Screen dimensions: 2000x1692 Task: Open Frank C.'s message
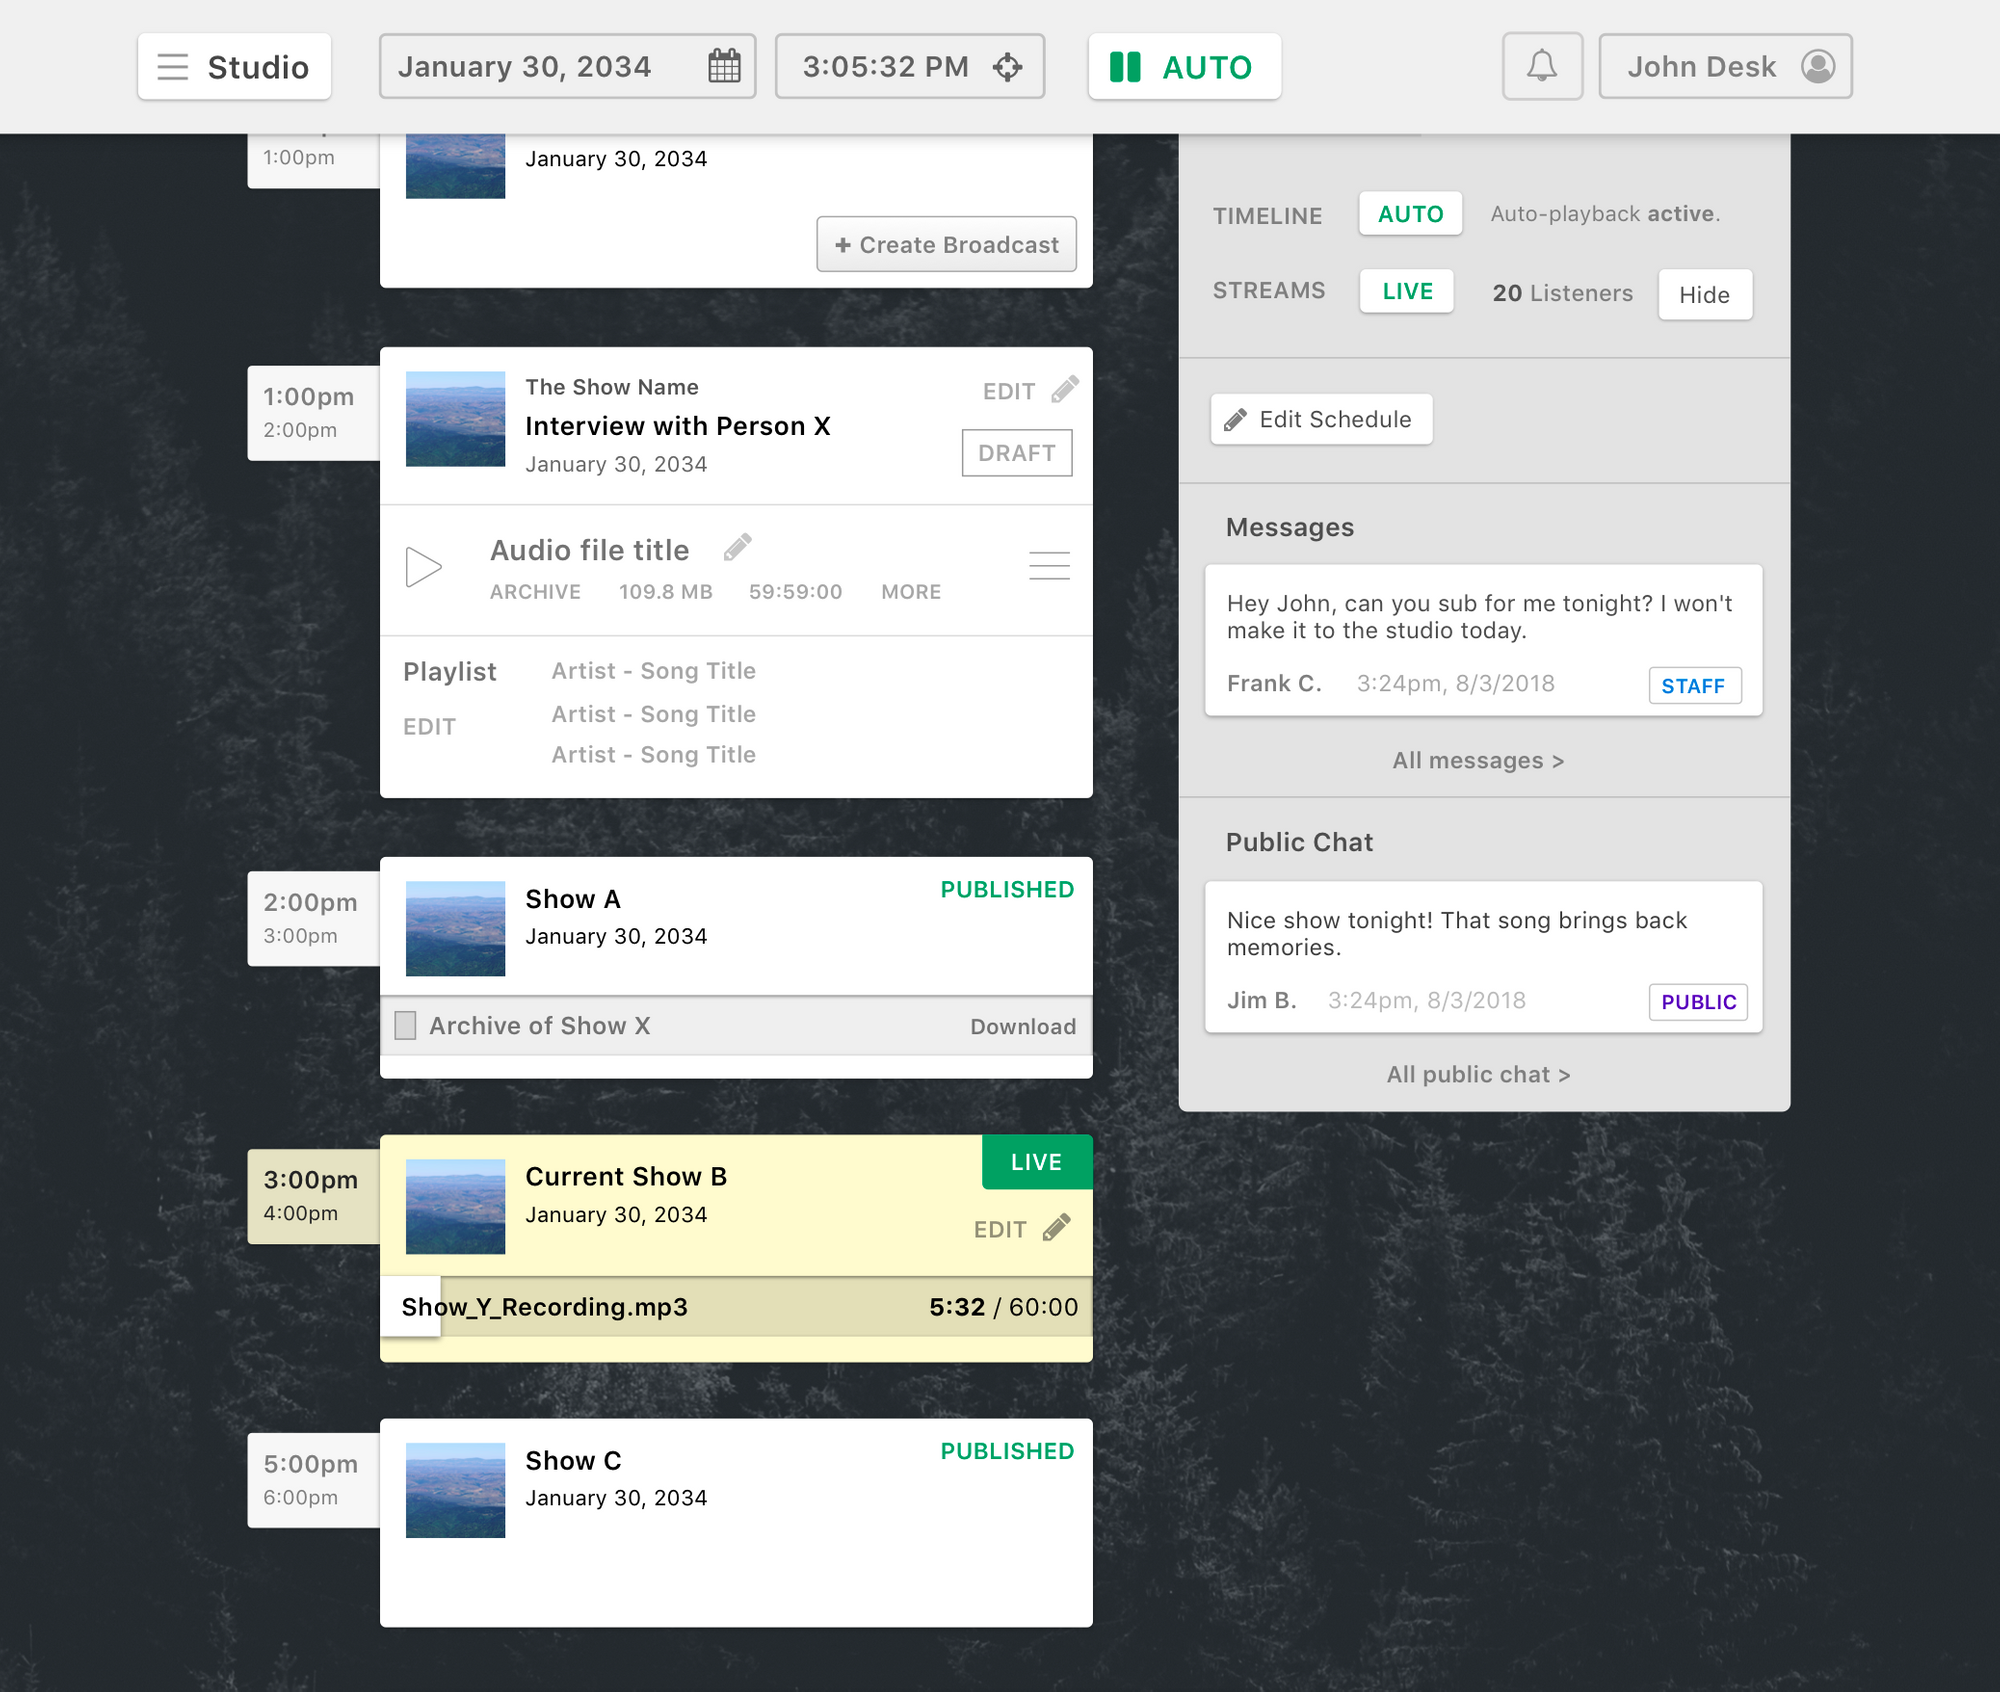tap(1484, 640)
